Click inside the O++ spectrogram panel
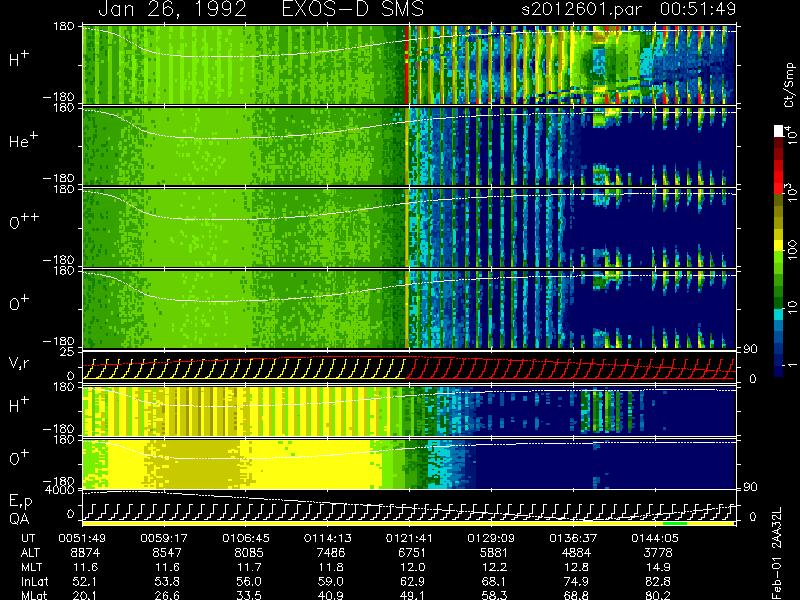800x600 pixels. [409, 228]
